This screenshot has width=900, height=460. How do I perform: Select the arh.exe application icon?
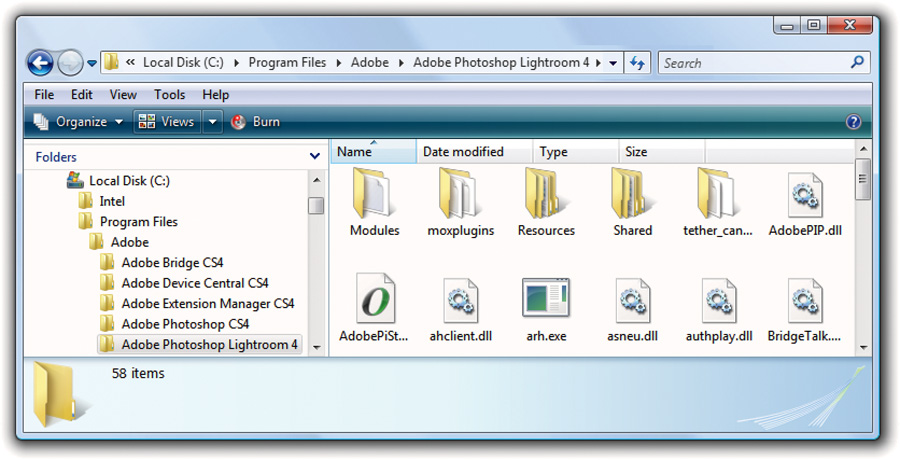[x=546, y=298]
